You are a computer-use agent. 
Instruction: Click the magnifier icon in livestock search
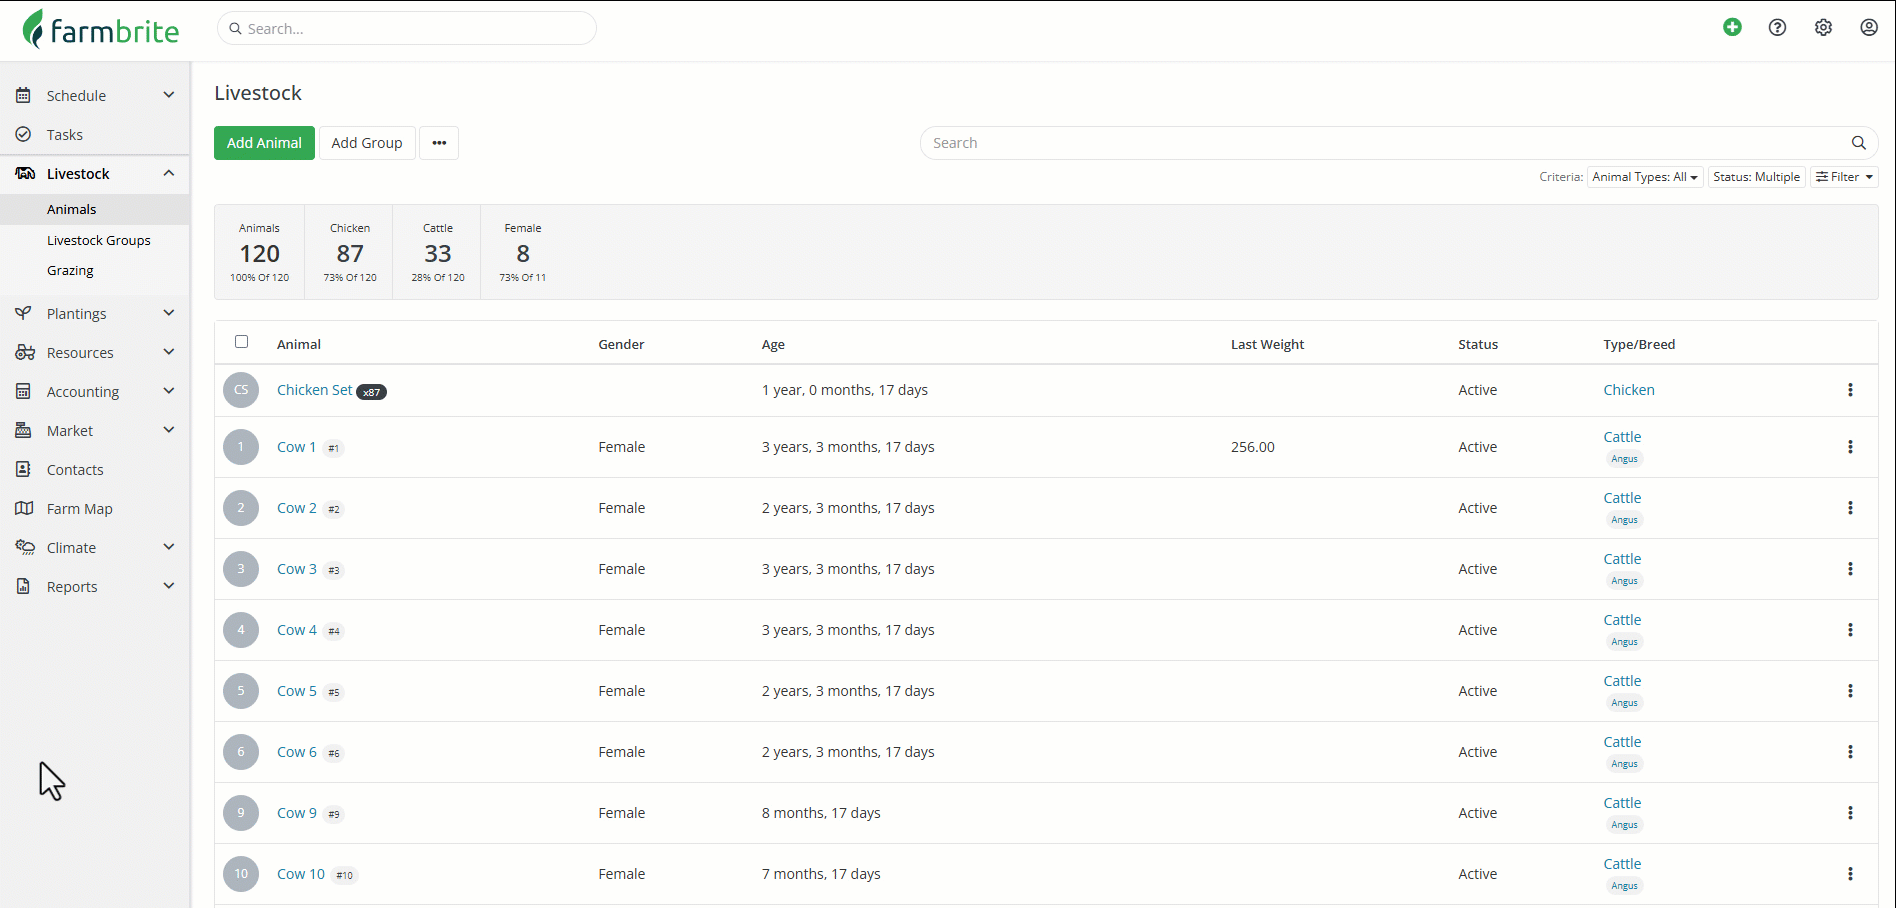(1858, 143)
